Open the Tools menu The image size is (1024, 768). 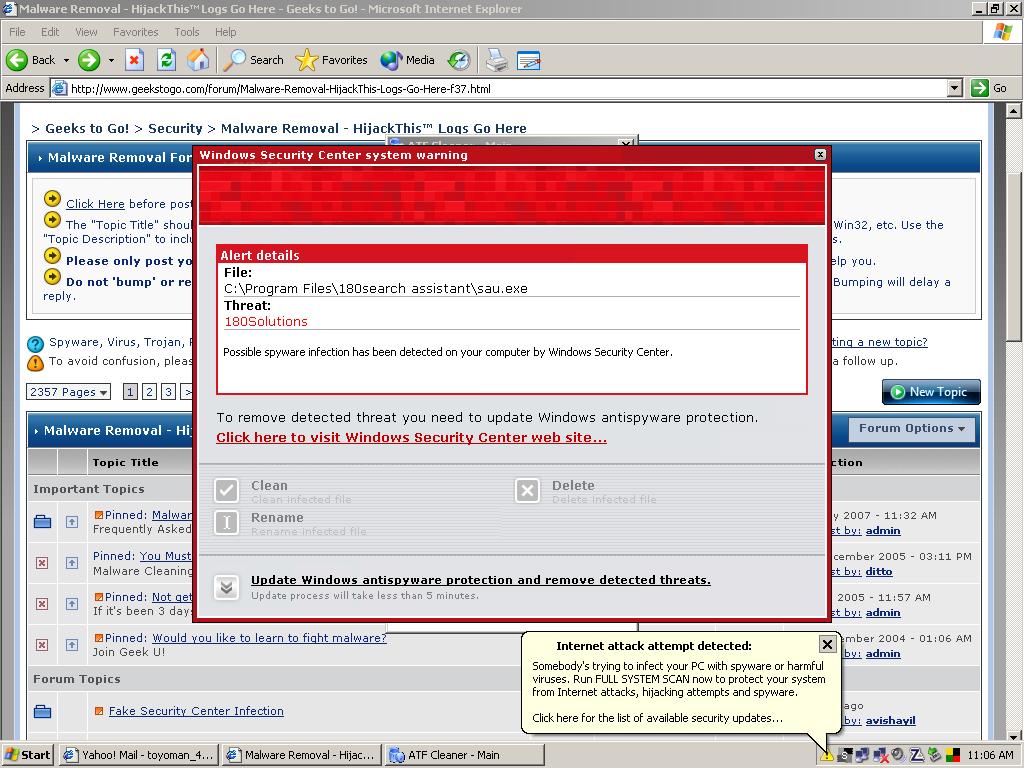pos(186,32)
